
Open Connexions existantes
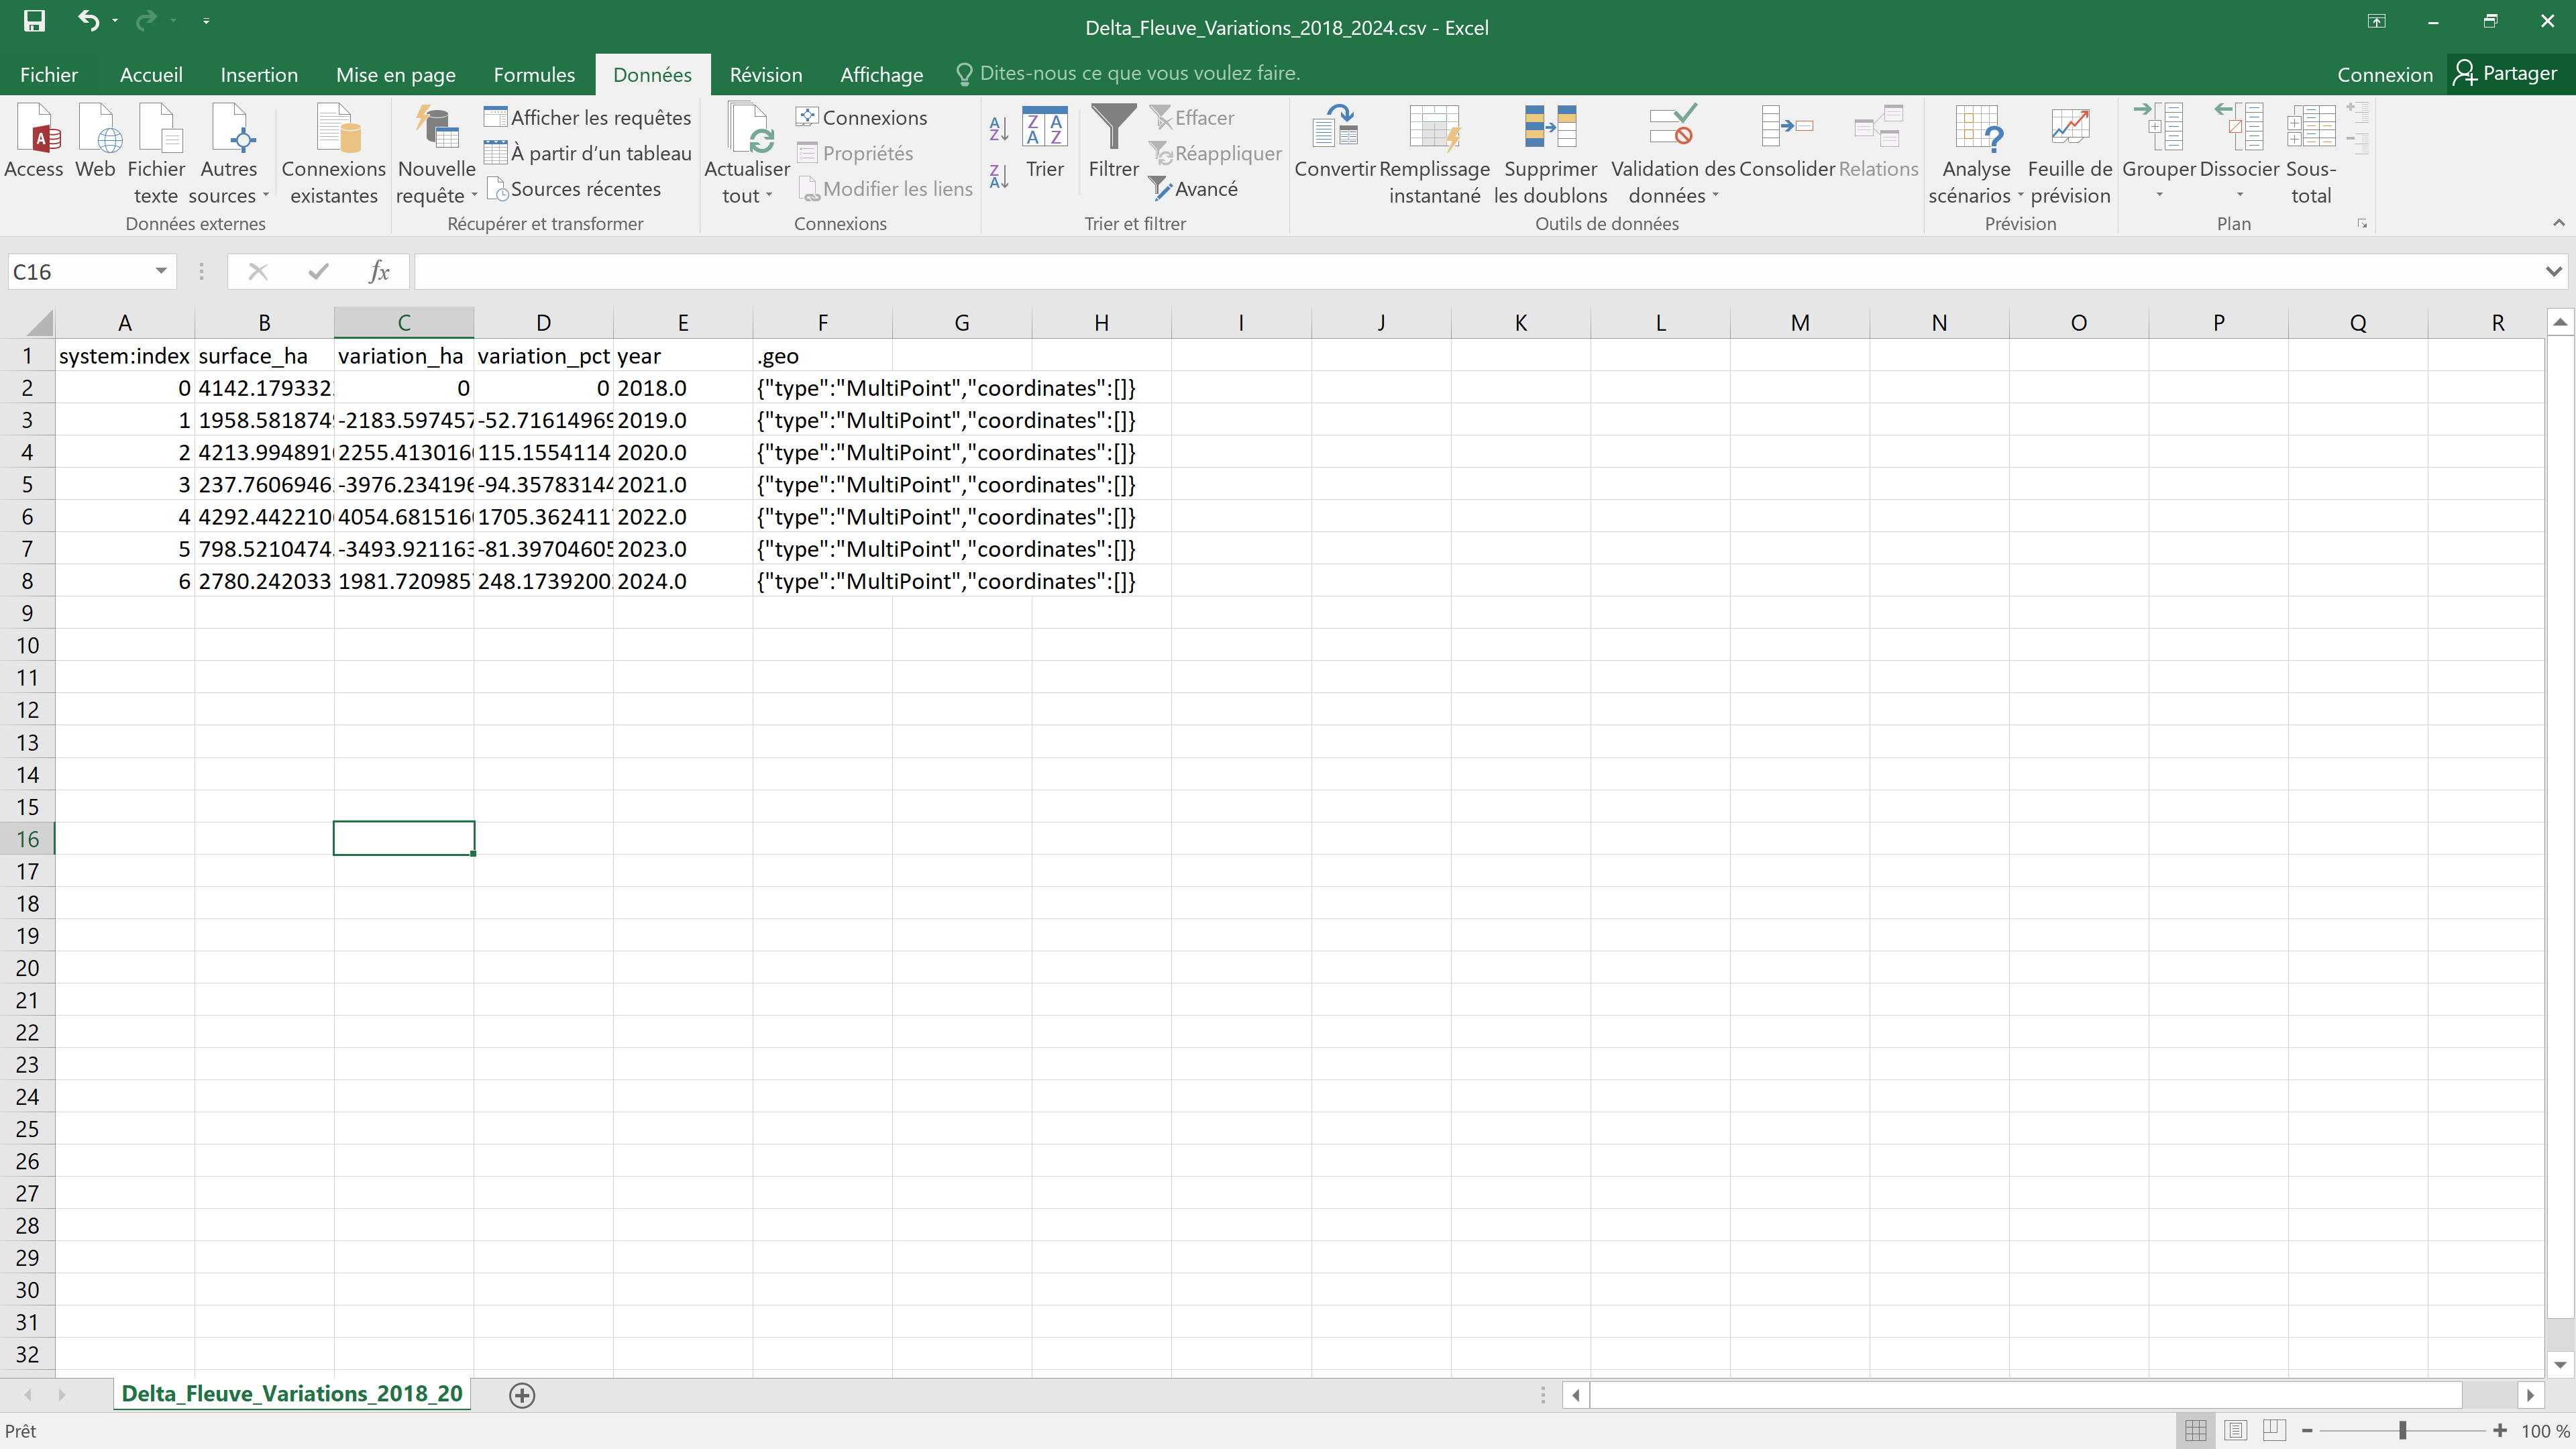333,154
